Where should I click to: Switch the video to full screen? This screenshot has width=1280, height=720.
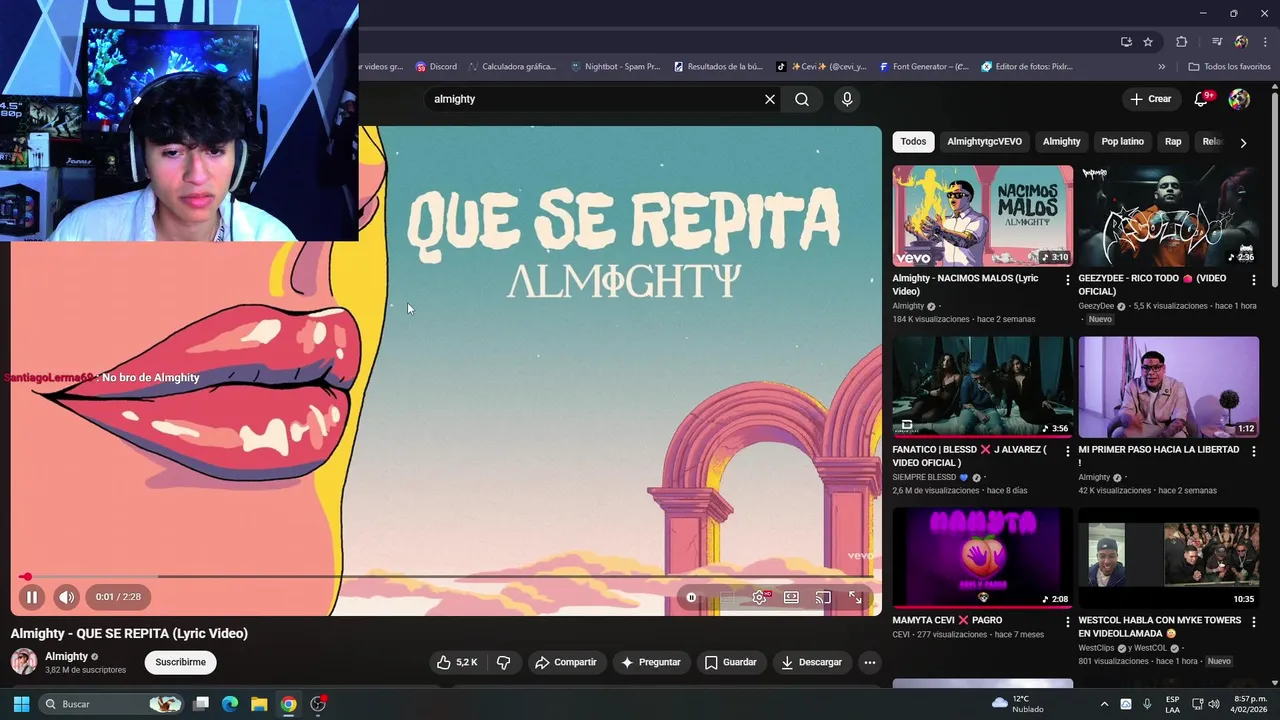click(x=856, y=597)
